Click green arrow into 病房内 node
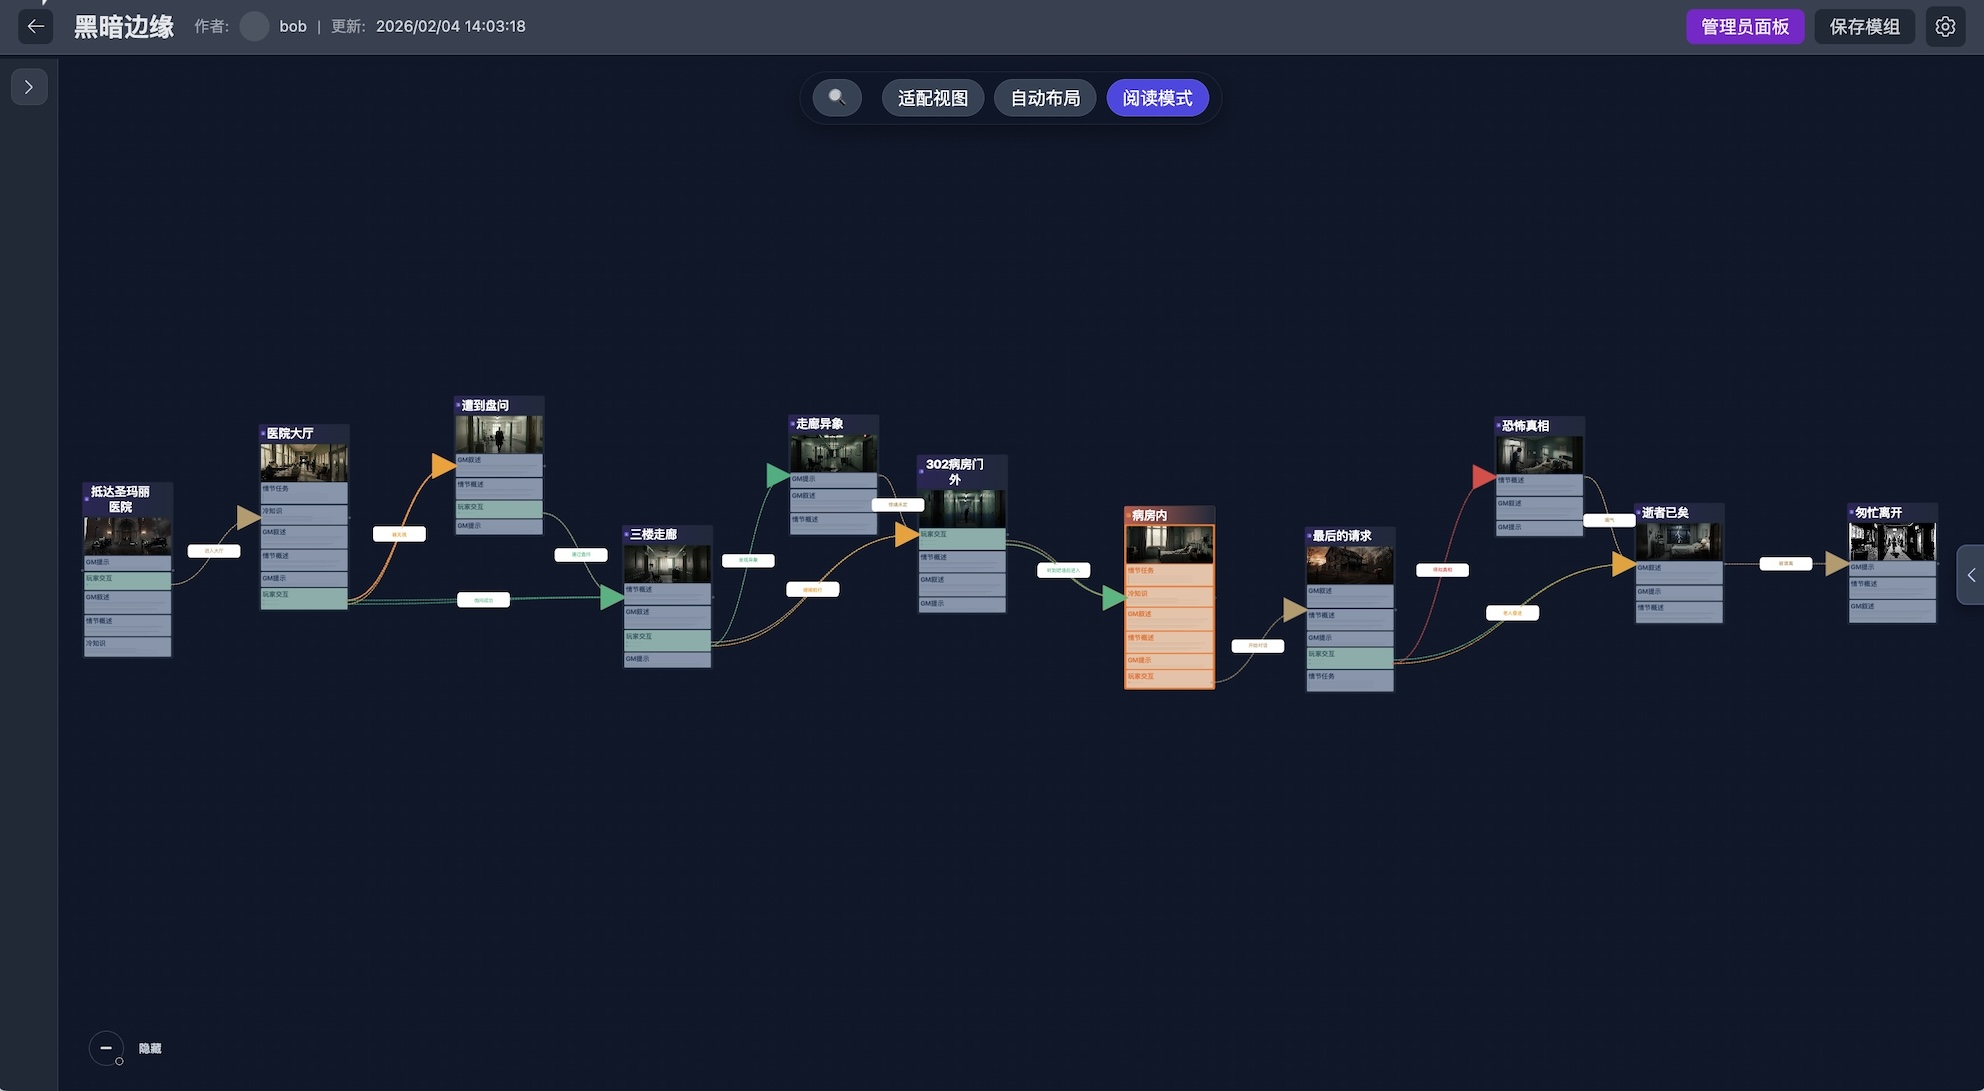The width and height of the screenshot is (1984, 1091). 1113,598
